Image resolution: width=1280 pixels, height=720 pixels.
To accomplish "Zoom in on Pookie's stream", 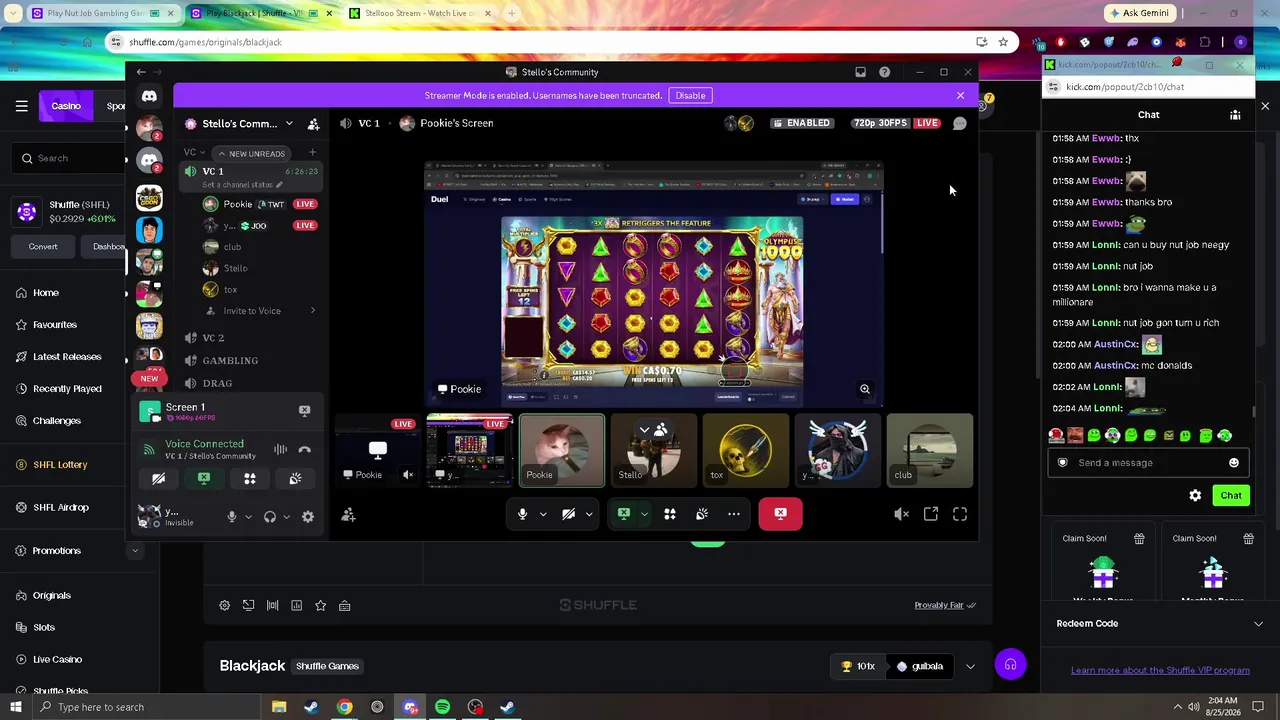I will [x=865, y=389].
